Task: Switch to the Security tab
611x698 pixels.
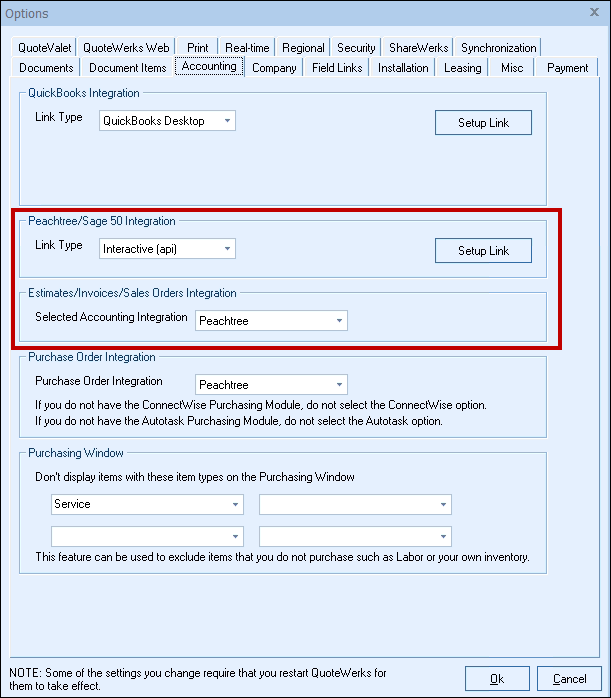Action: click(356, 47)
